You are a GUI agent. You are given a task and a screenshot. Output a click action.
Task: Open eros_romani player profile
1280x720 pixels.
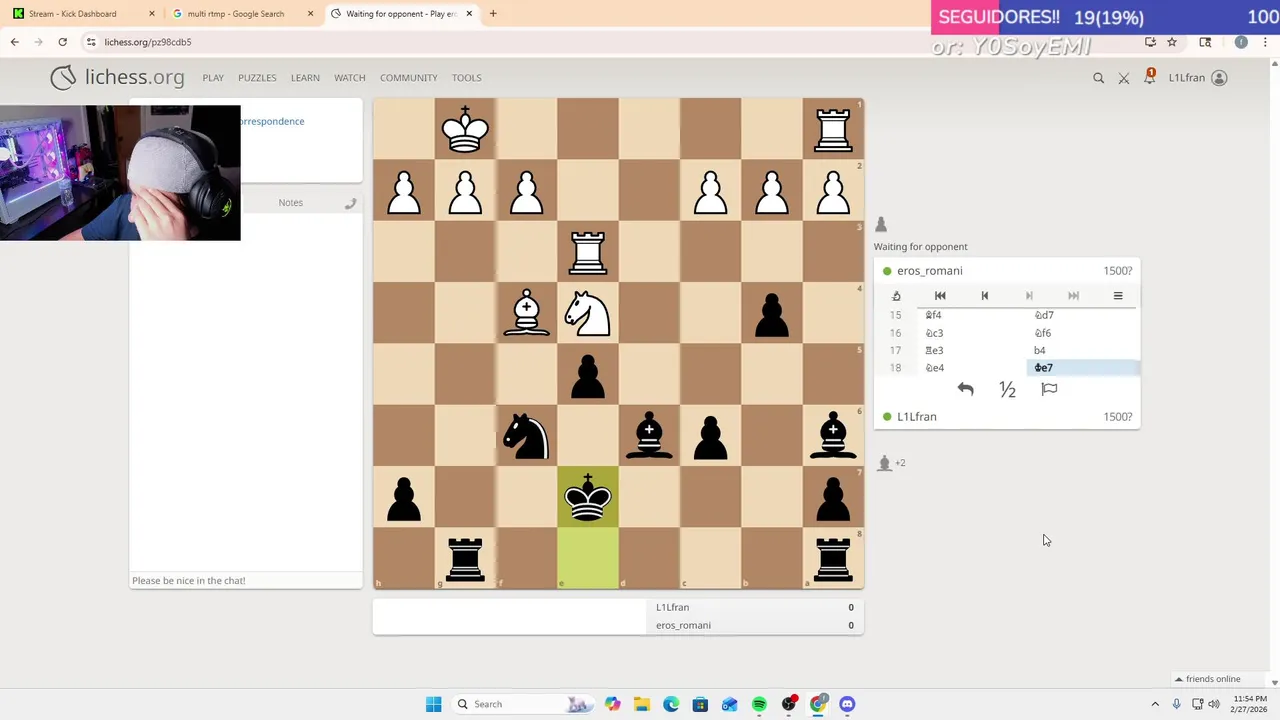pyautogui.click(x=929, y=271)
